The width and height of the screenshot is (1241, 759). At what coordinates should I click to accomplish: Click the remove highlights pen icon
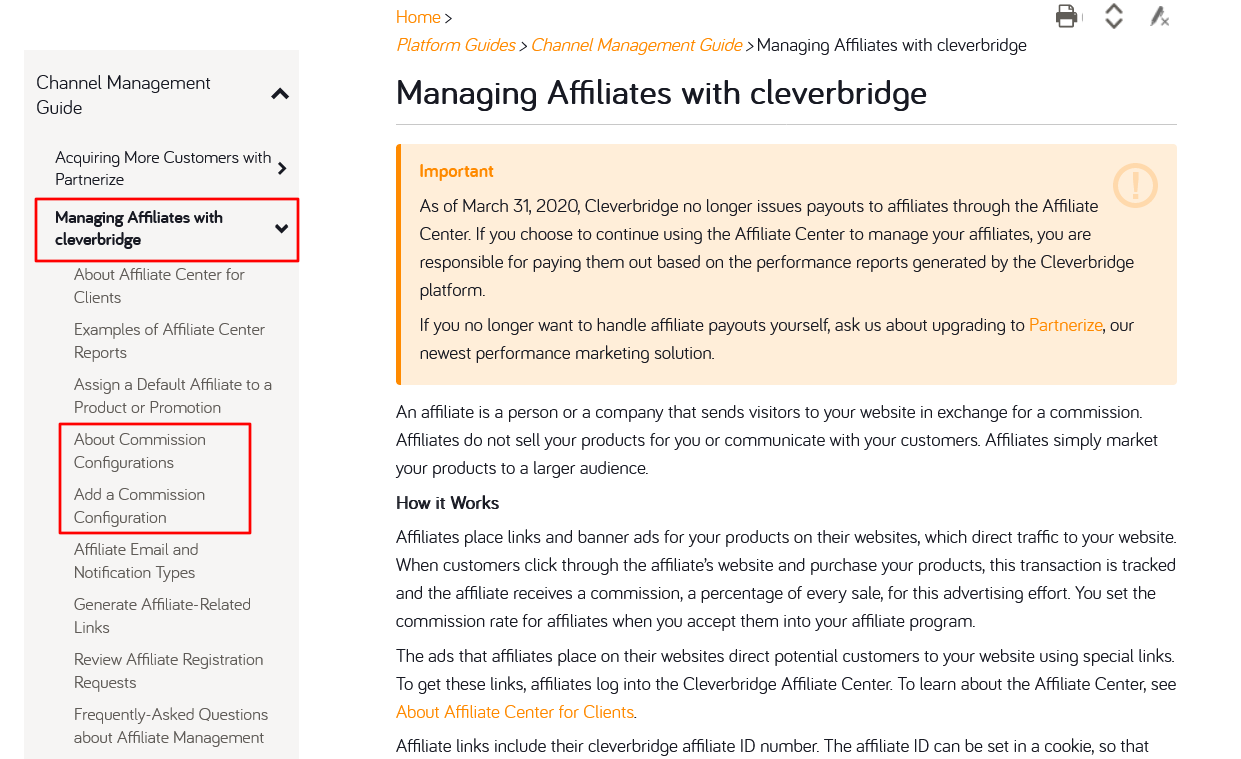pyautogui.click(x=1159, y=16)
